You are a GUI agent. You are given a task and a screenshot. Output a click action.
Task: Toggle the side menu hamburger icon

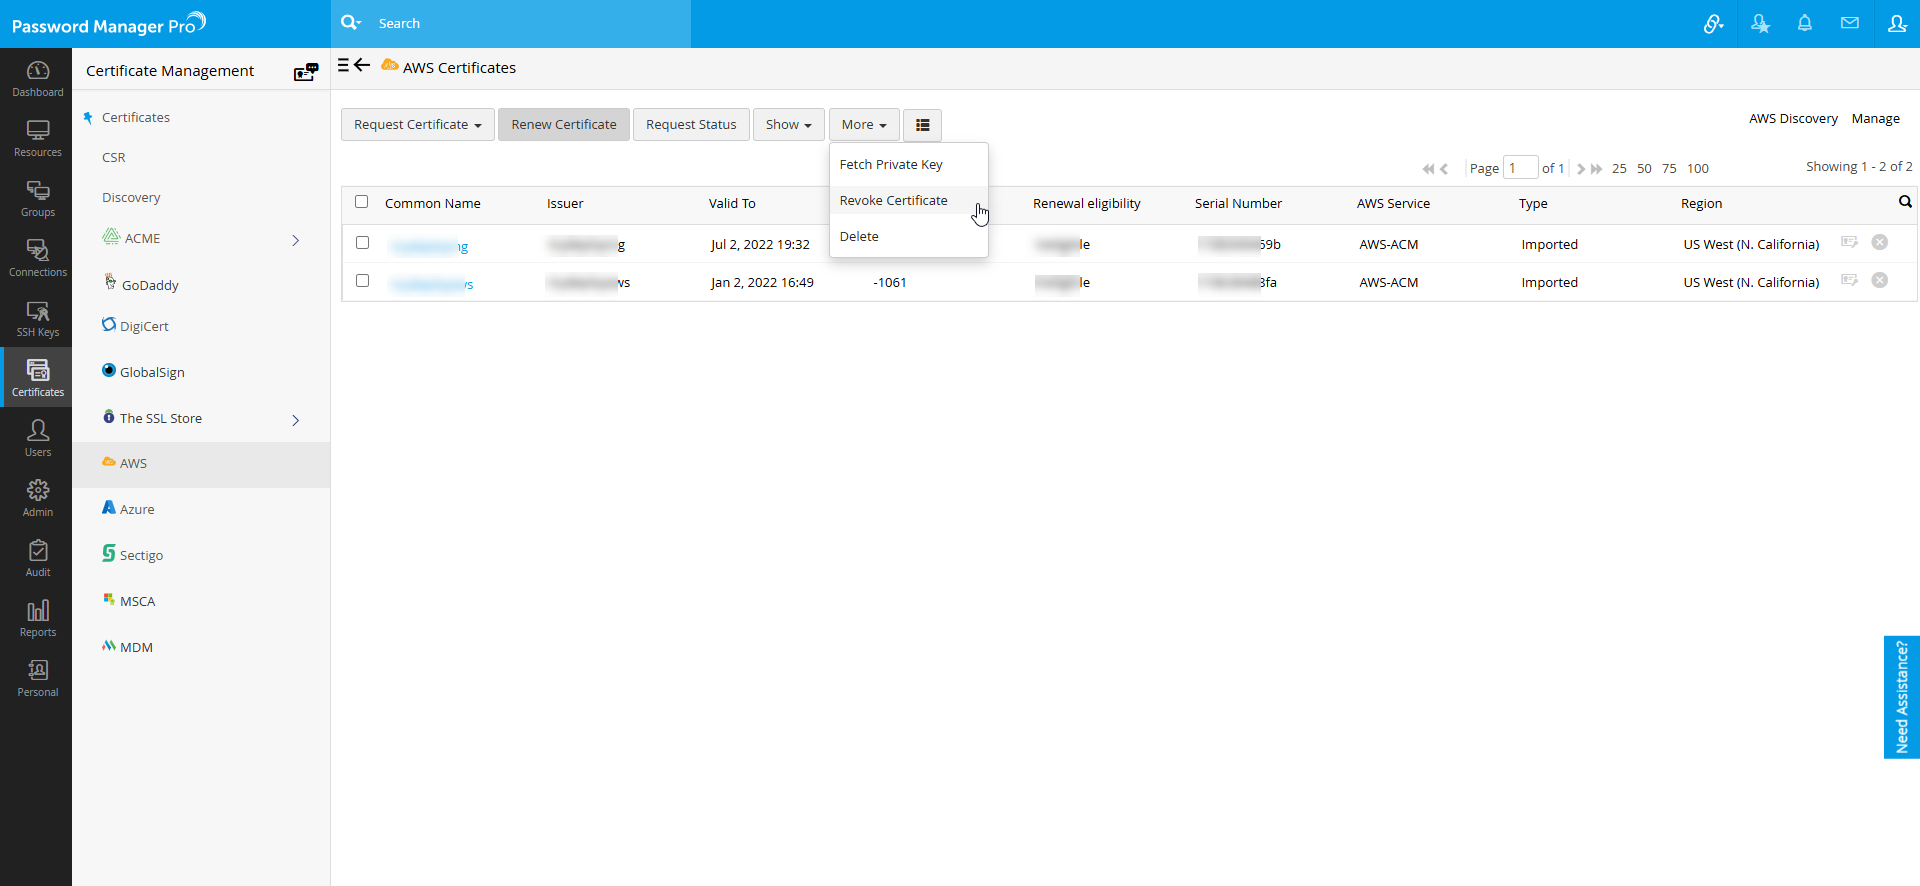pos(343,65)
